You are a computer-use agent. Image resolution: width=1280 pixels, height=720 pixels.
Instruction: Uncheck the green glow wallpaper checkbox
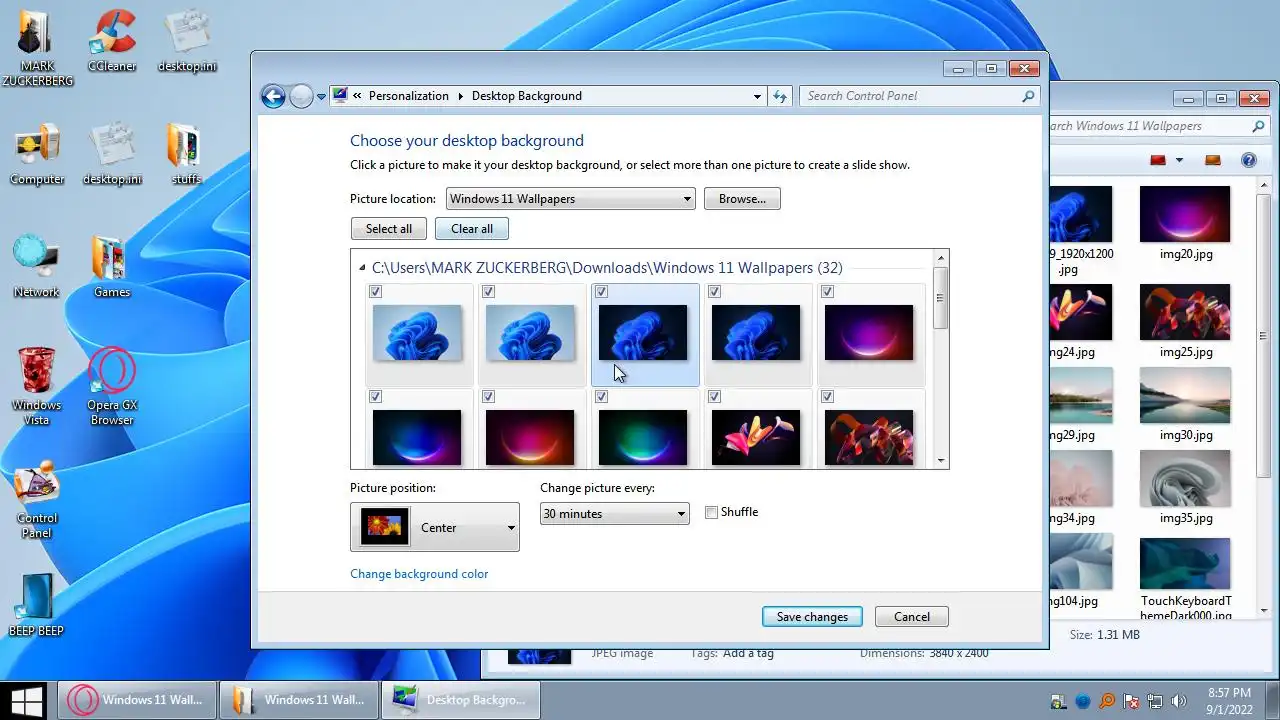tap(601, 397)
